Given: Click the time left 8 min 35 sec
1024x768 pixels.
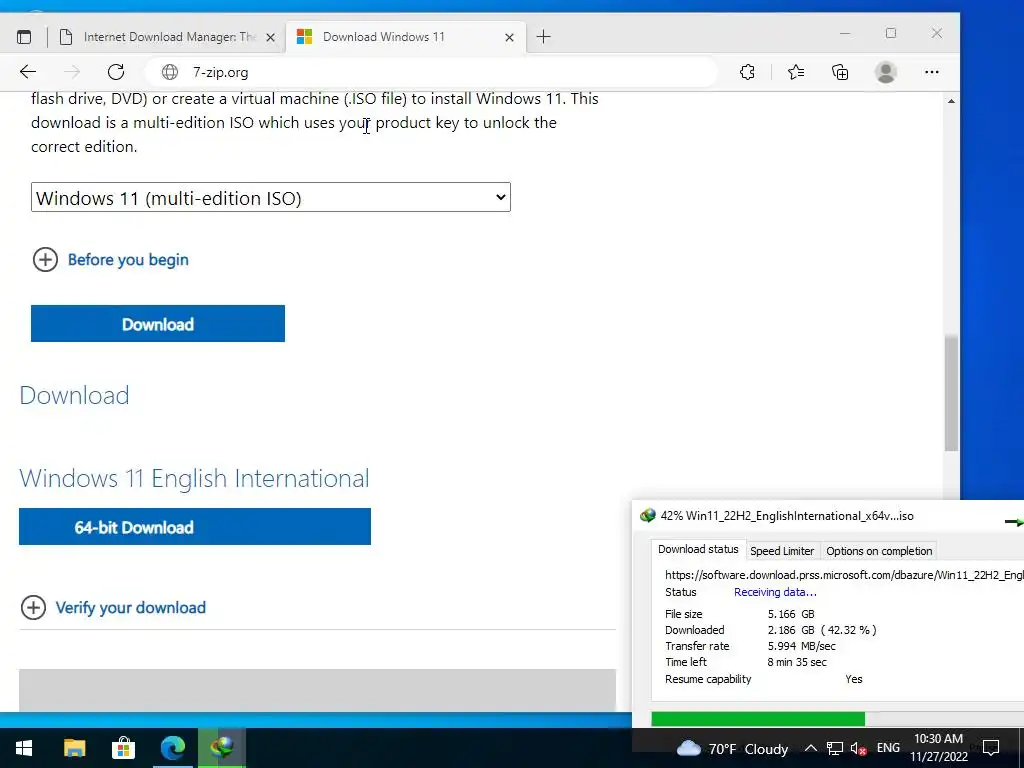Looking at the screenshot, I should (x=797, y=662).
